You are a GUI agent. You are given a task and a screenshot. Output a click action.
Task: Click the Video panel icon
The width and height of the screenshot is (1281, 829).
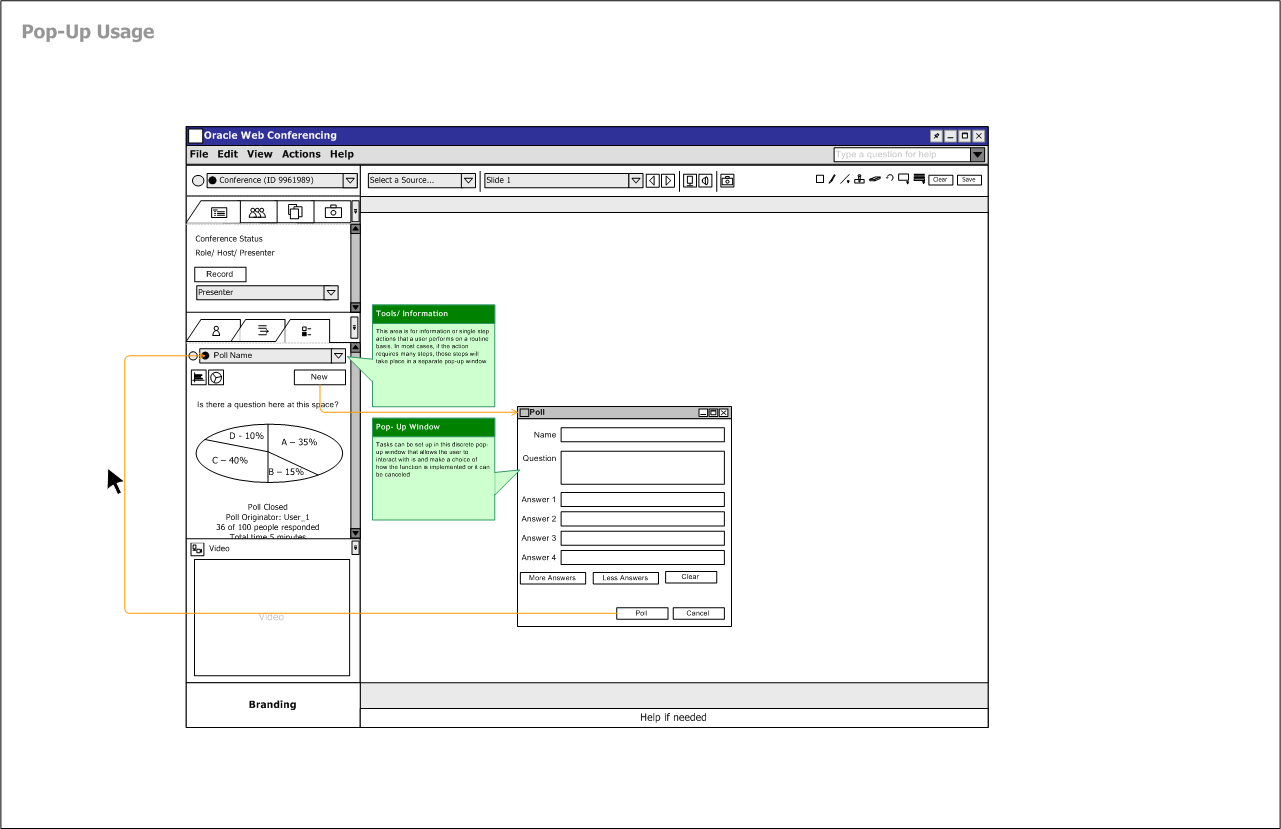click(198, 548)
